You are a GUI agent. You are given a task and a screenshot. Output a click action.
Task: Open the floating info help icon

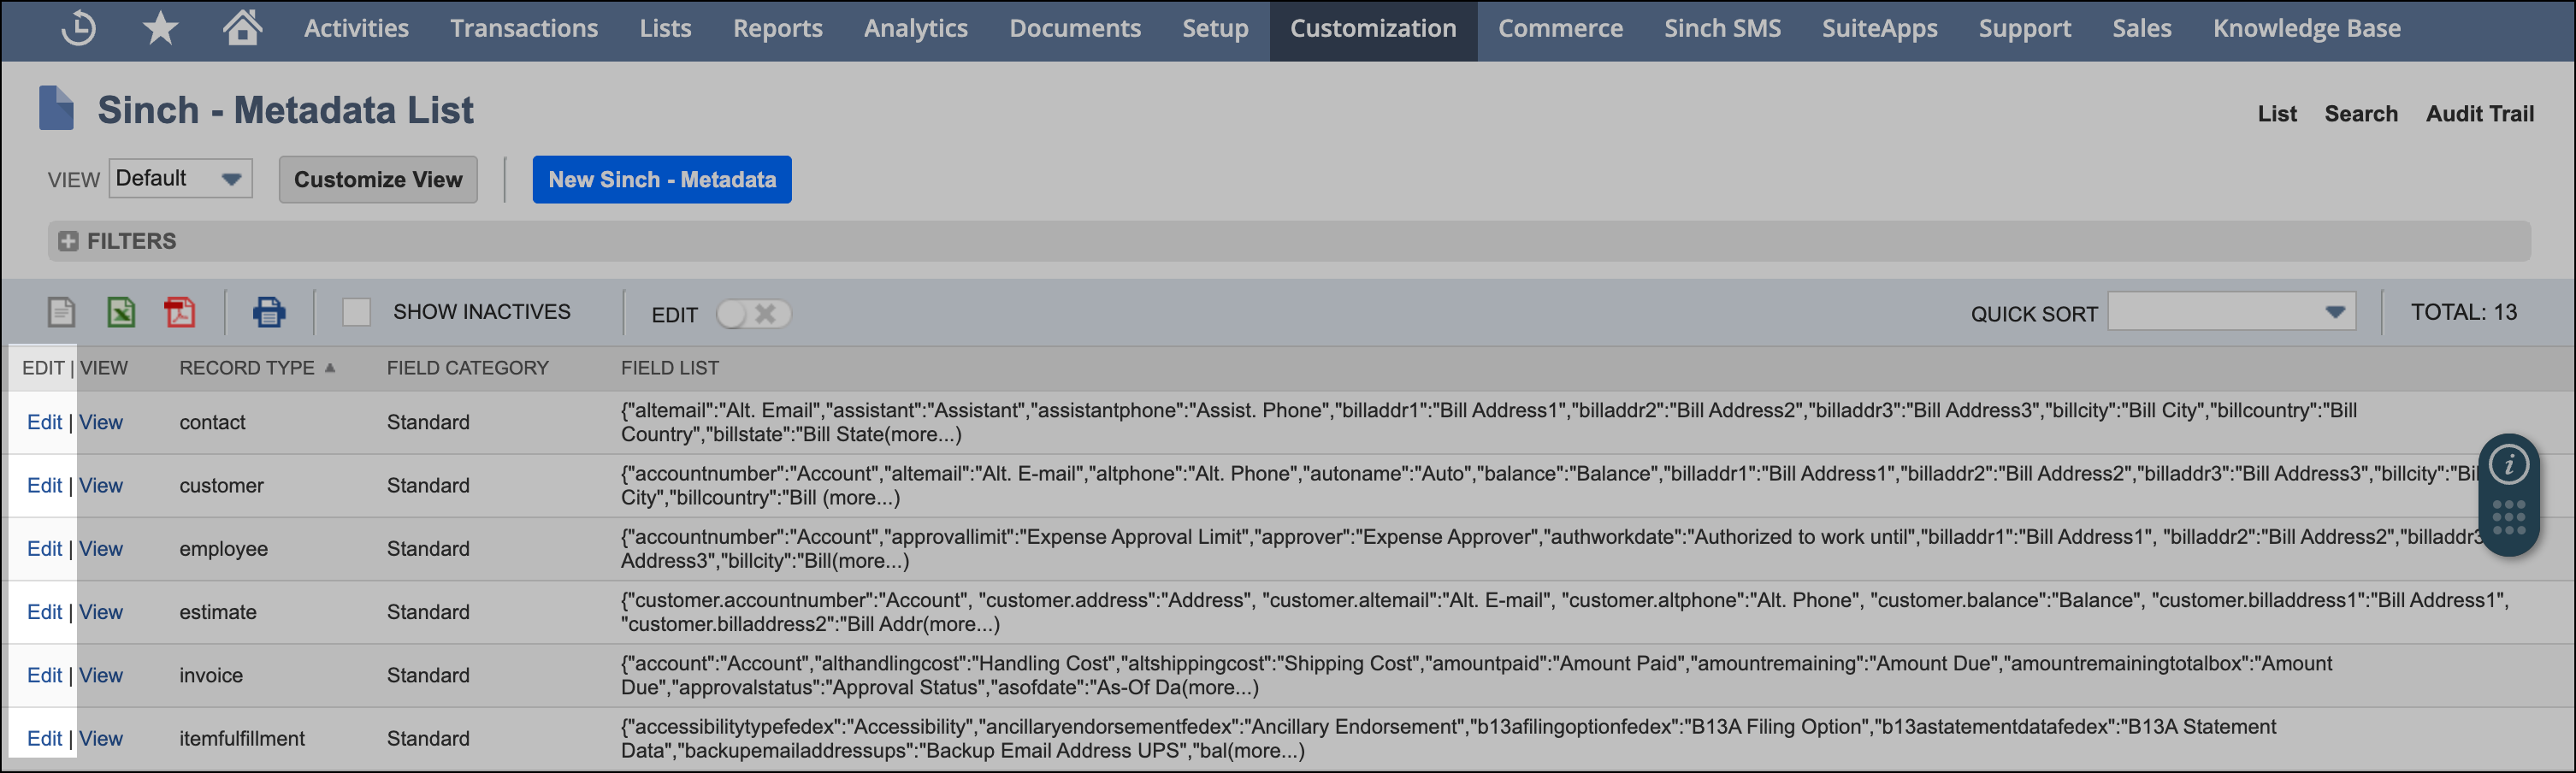(x=2508, y=464)
